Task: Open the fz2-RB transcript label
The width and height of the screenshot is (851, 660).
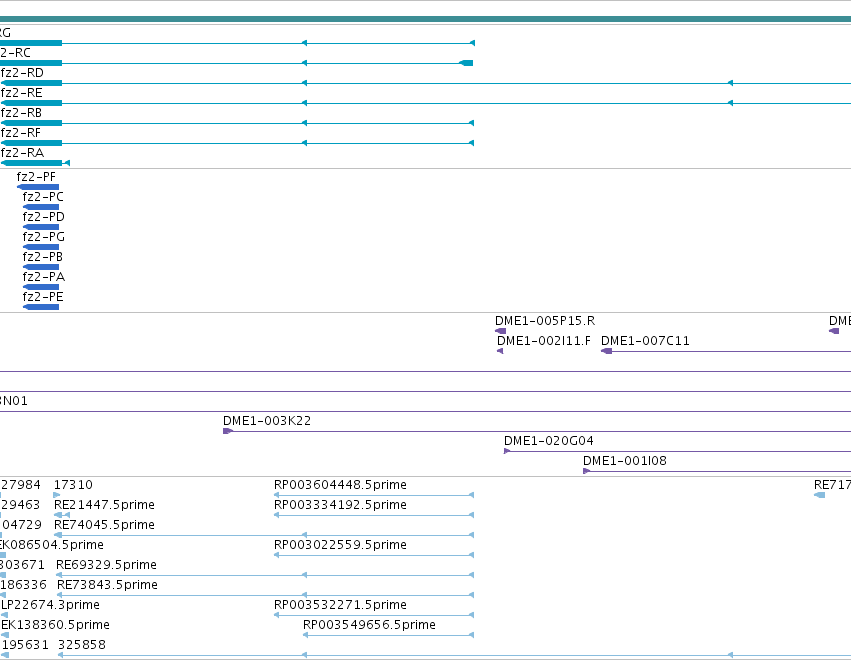Action: 21,113
